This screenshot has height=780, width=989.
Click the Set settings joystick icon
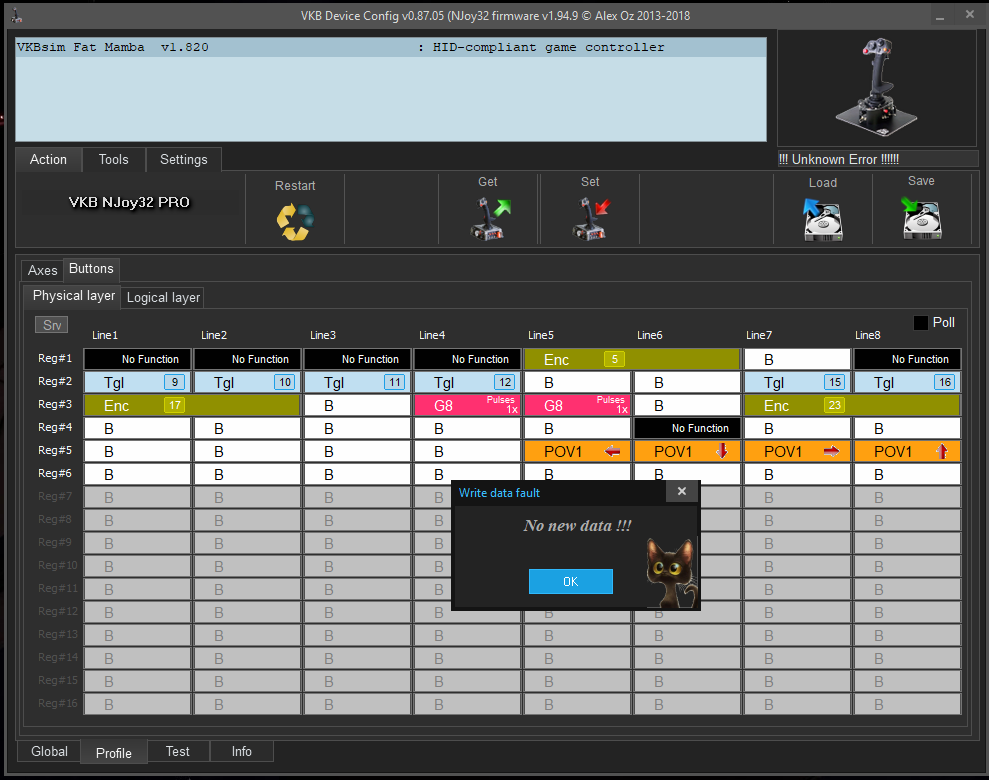[x=590, y=218]
